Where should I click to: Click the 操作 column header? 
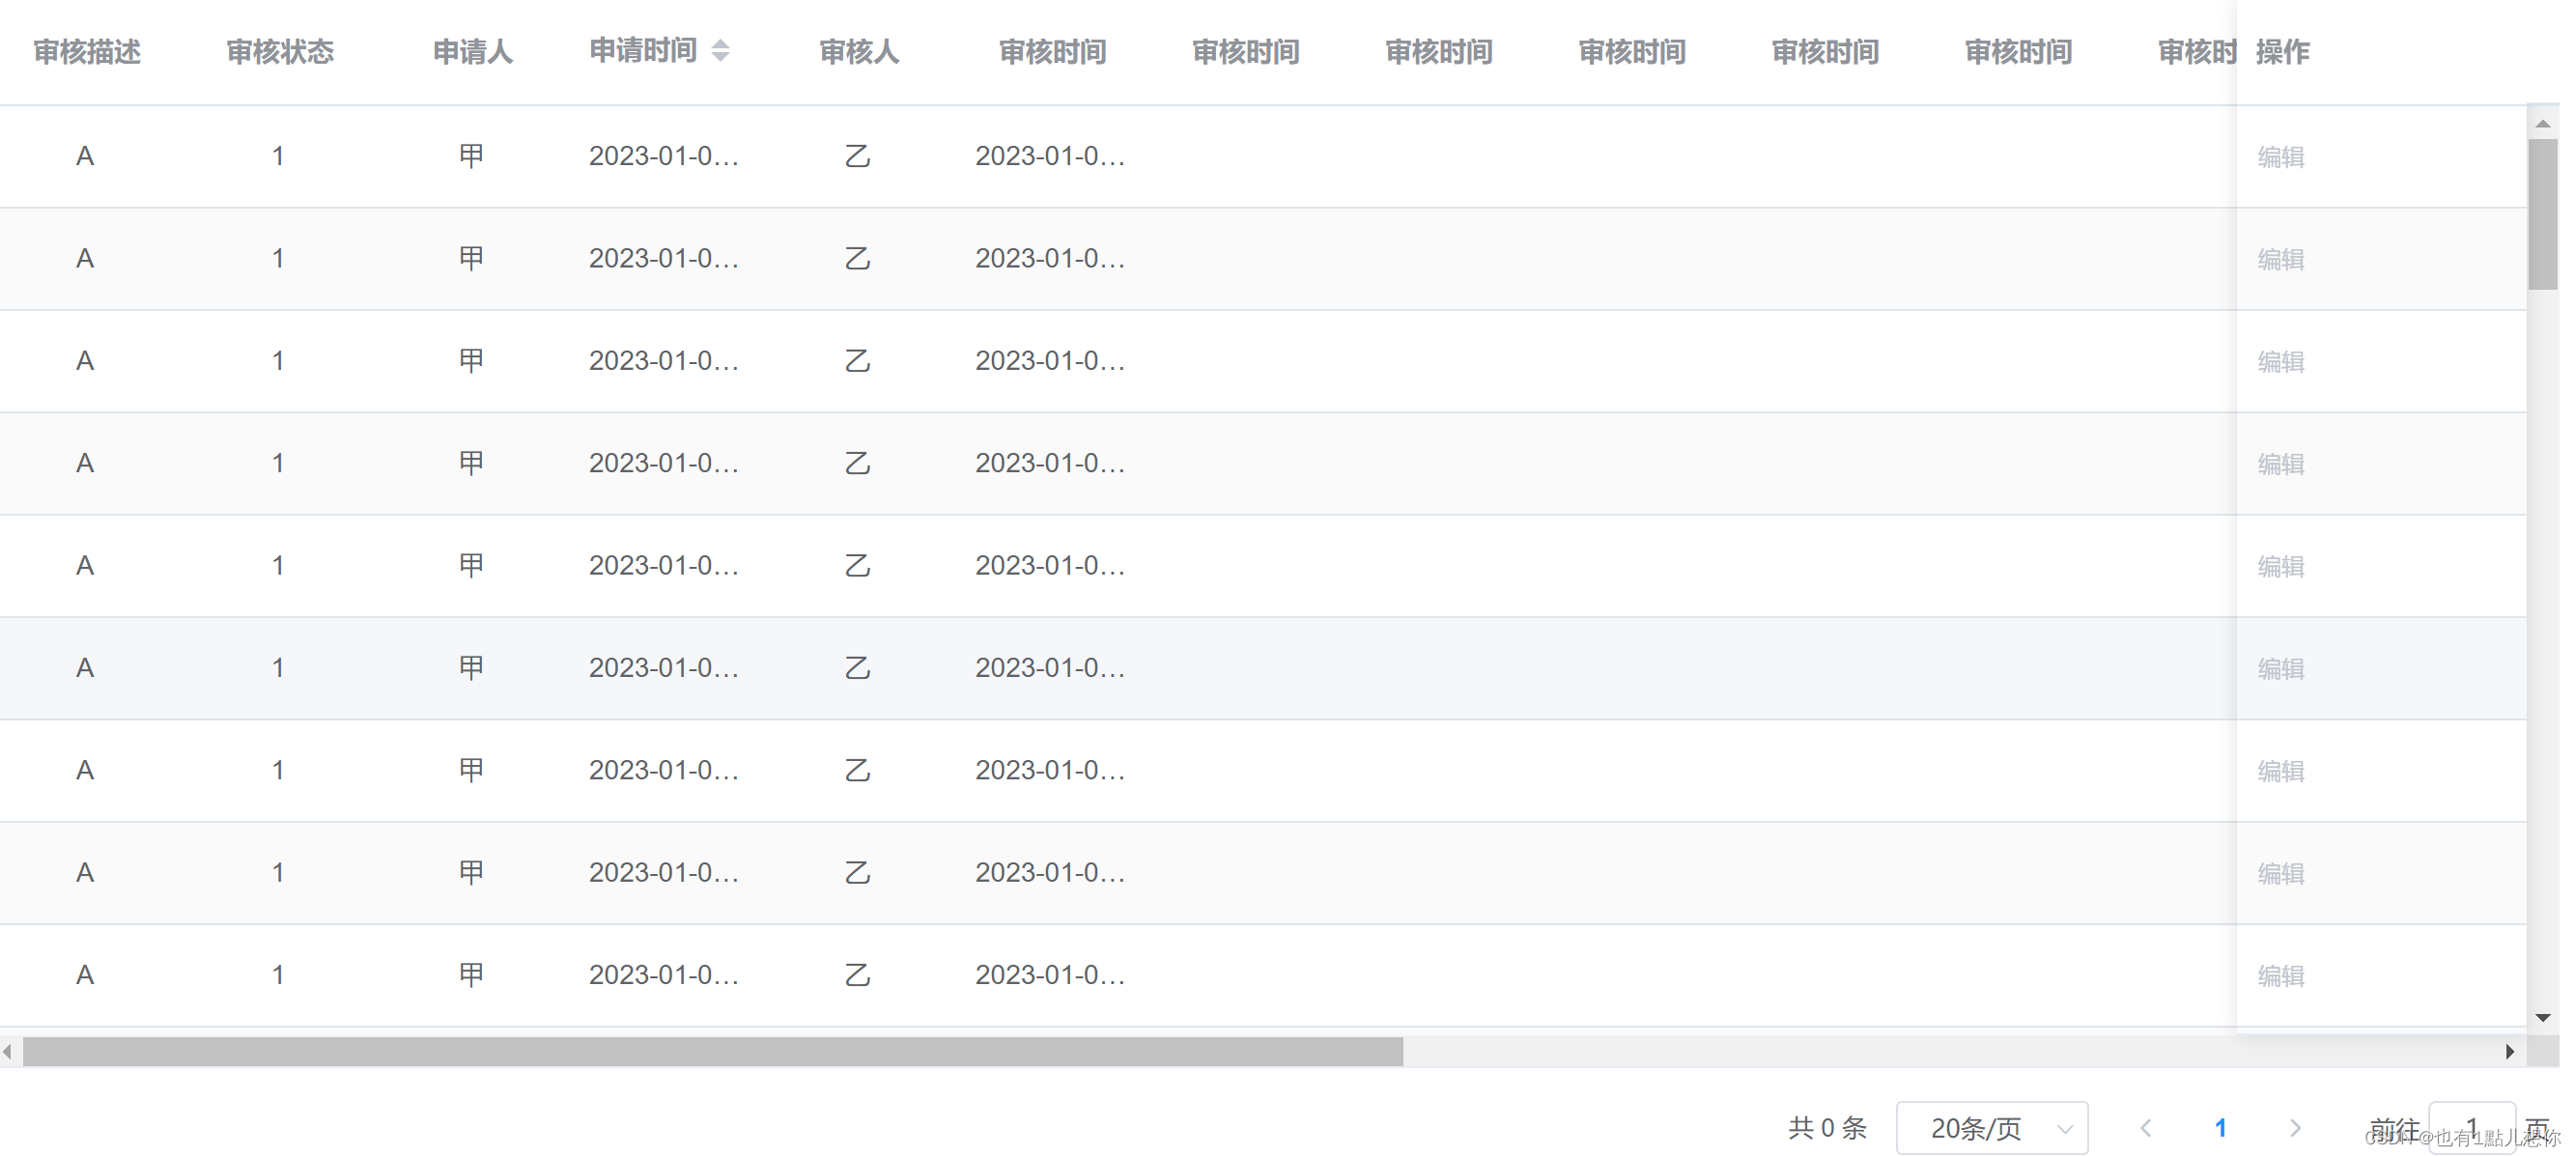point(2282,52)
